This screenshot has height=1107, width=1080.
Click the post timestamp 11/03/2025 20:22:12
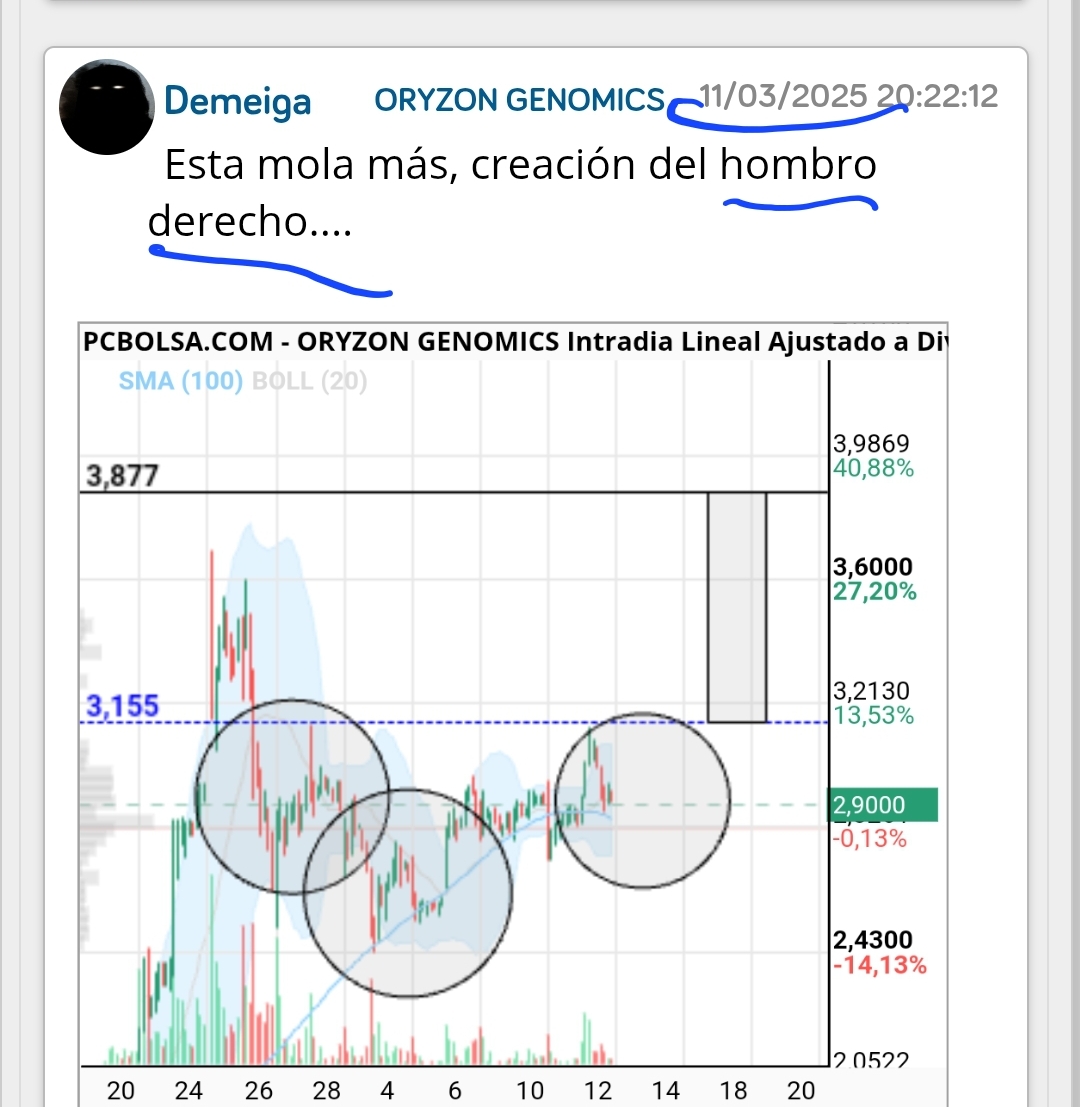(848, 96)
